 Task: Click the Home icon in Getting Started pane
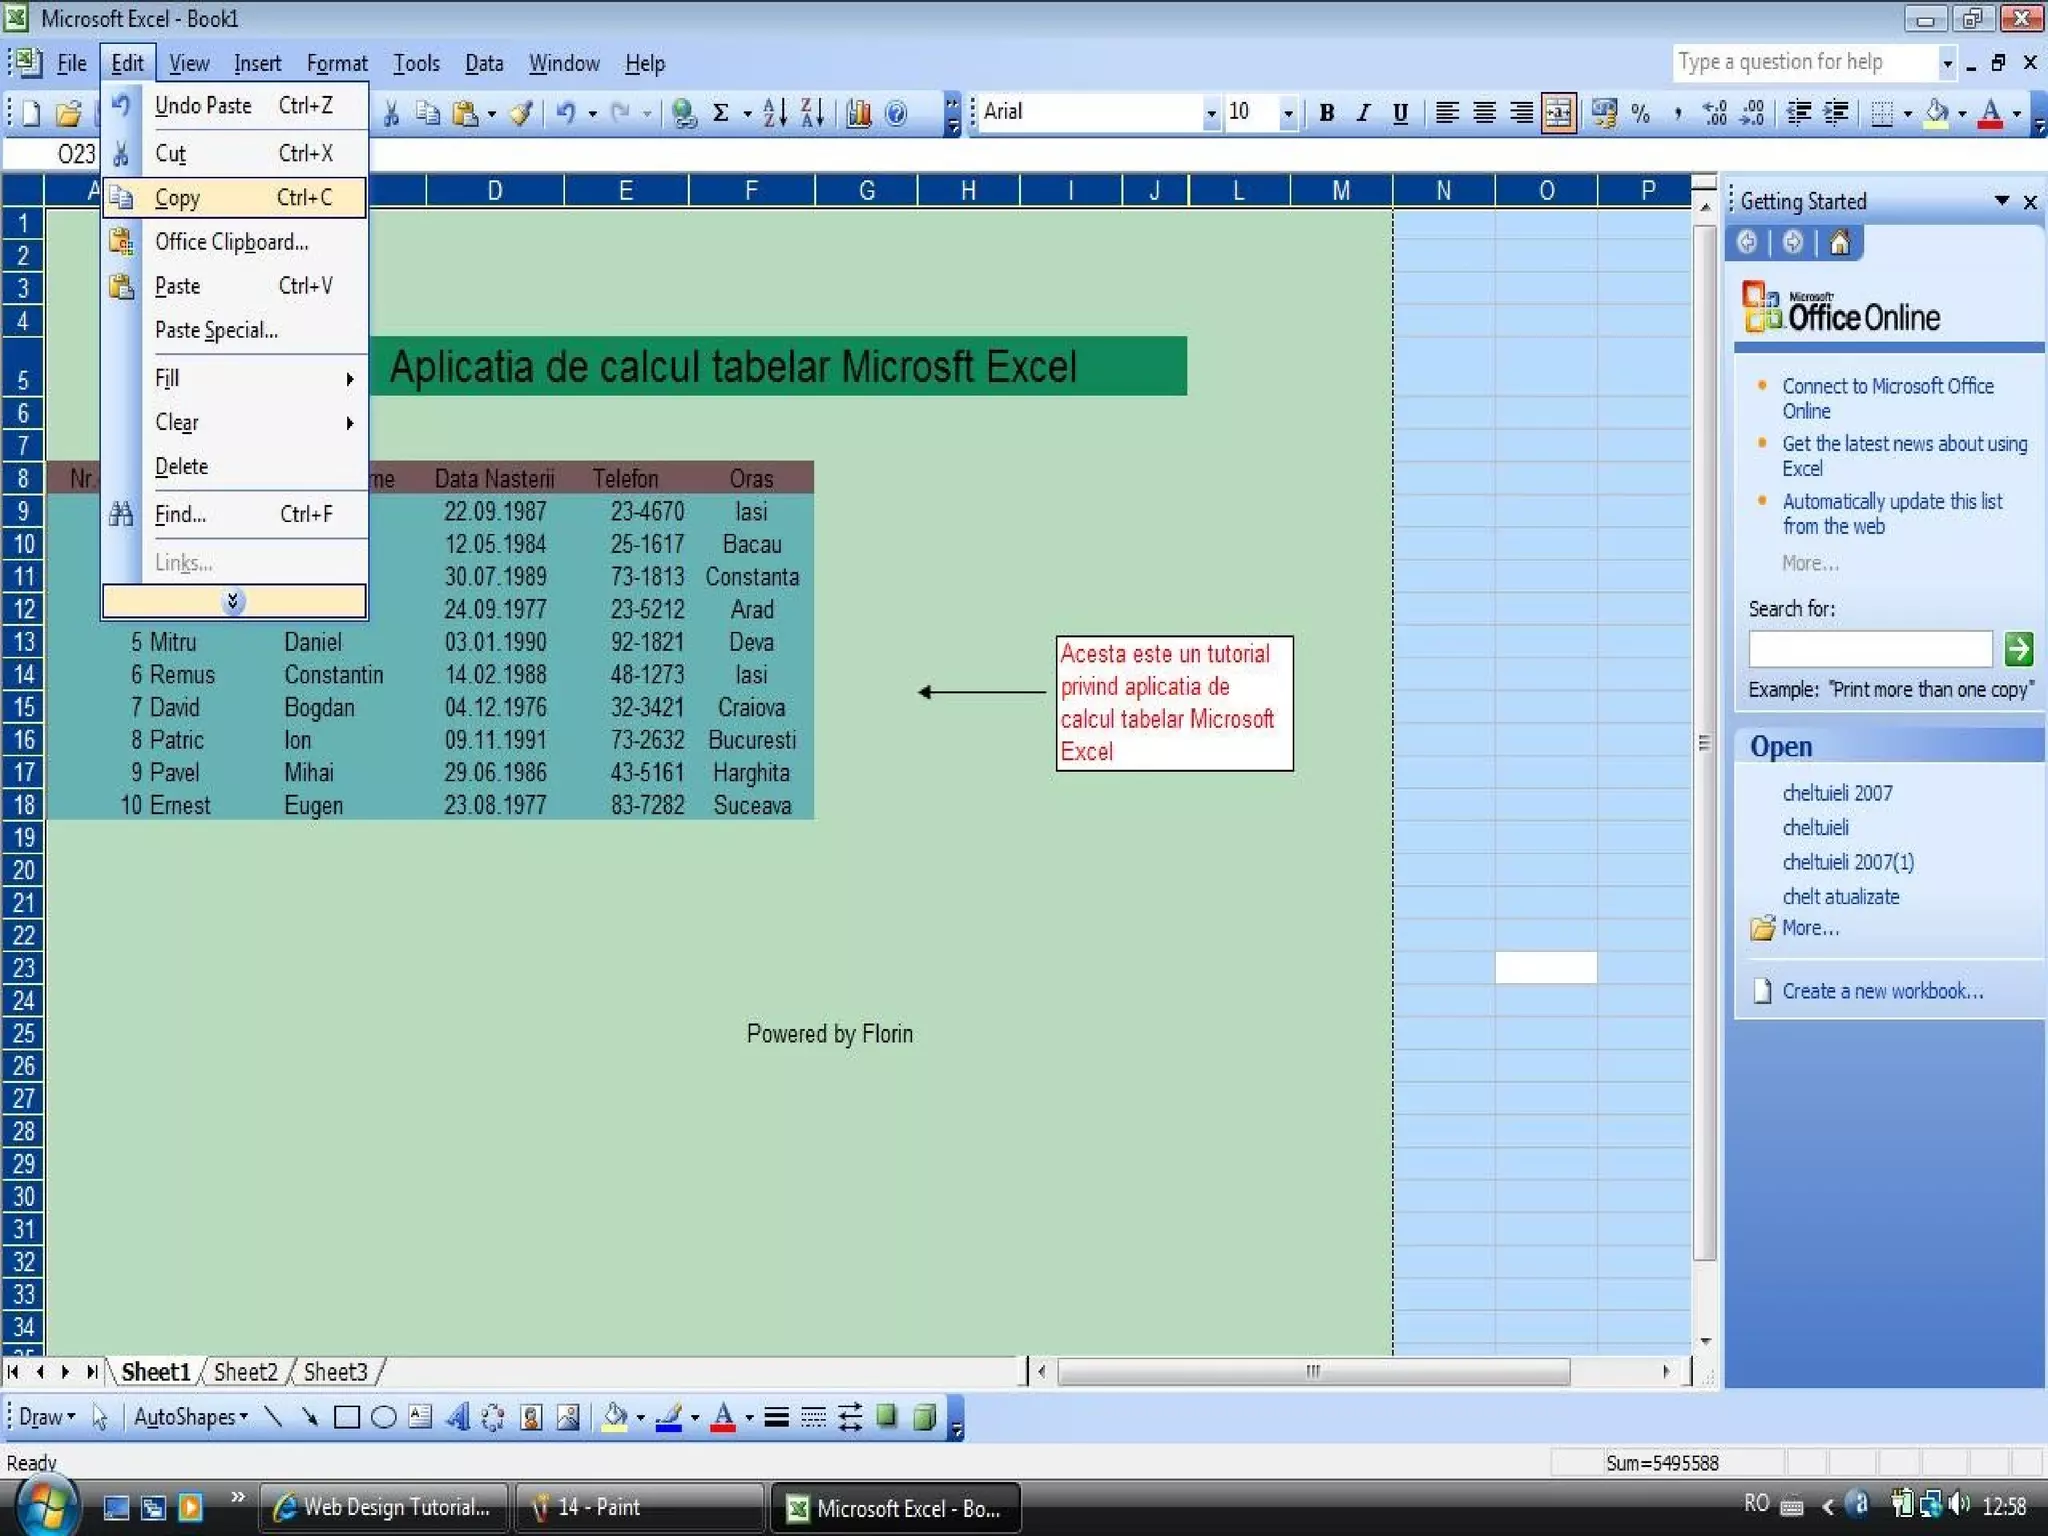coord(1839,242)
